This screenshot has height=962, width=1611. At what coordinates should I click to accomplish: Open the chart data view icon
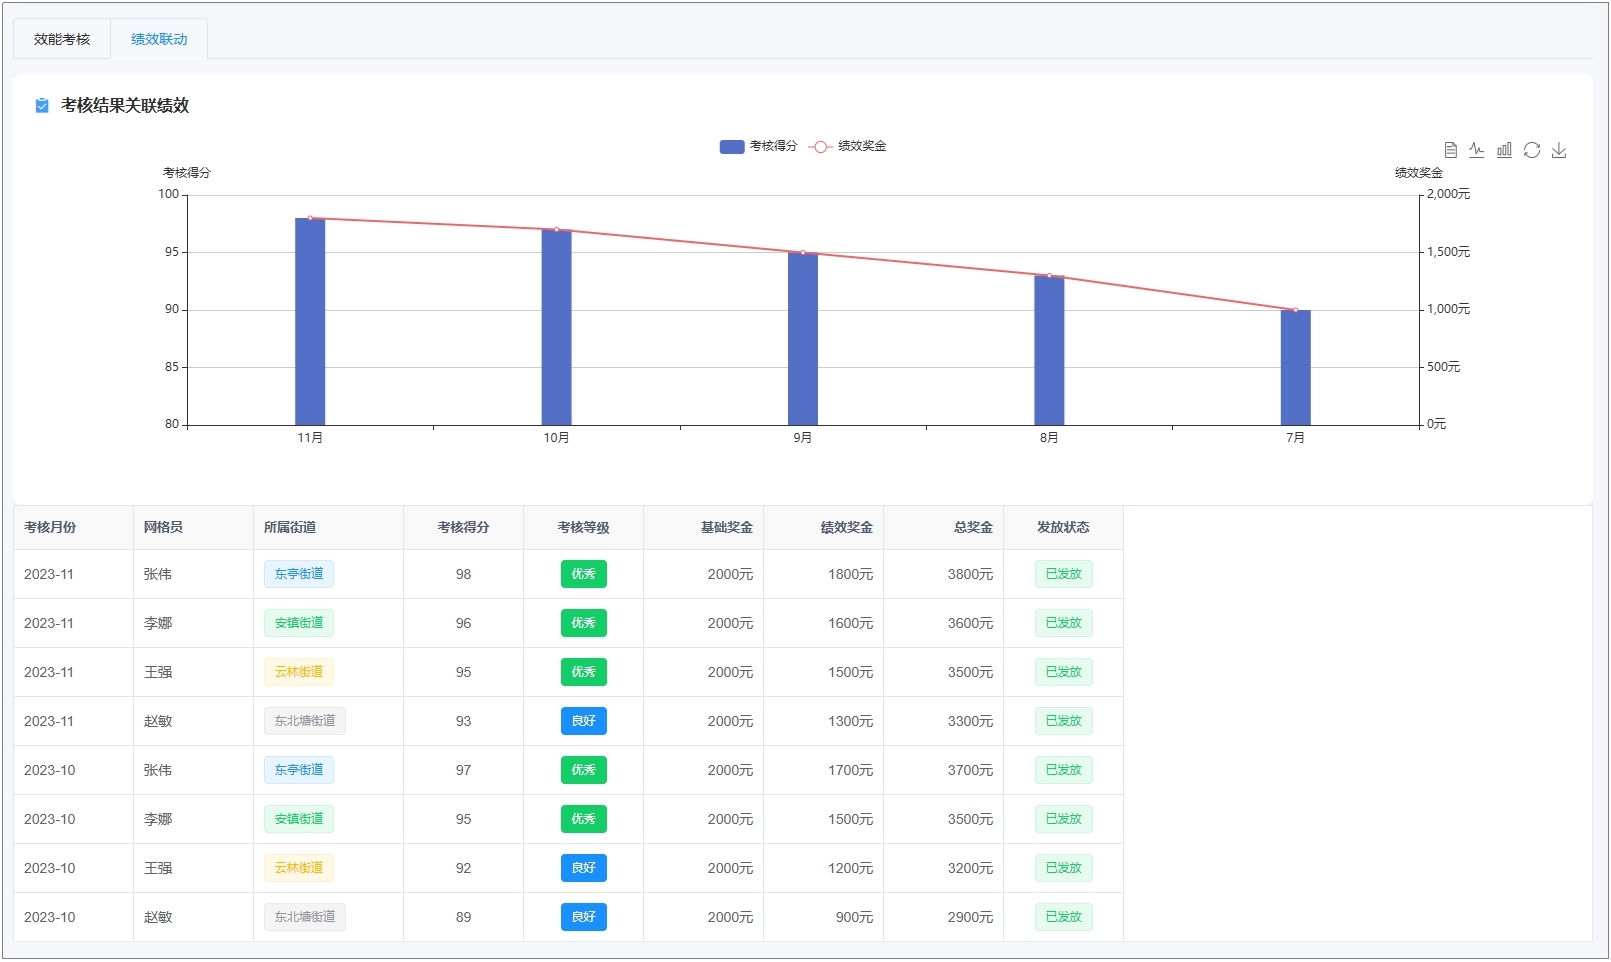point(1450,150)
